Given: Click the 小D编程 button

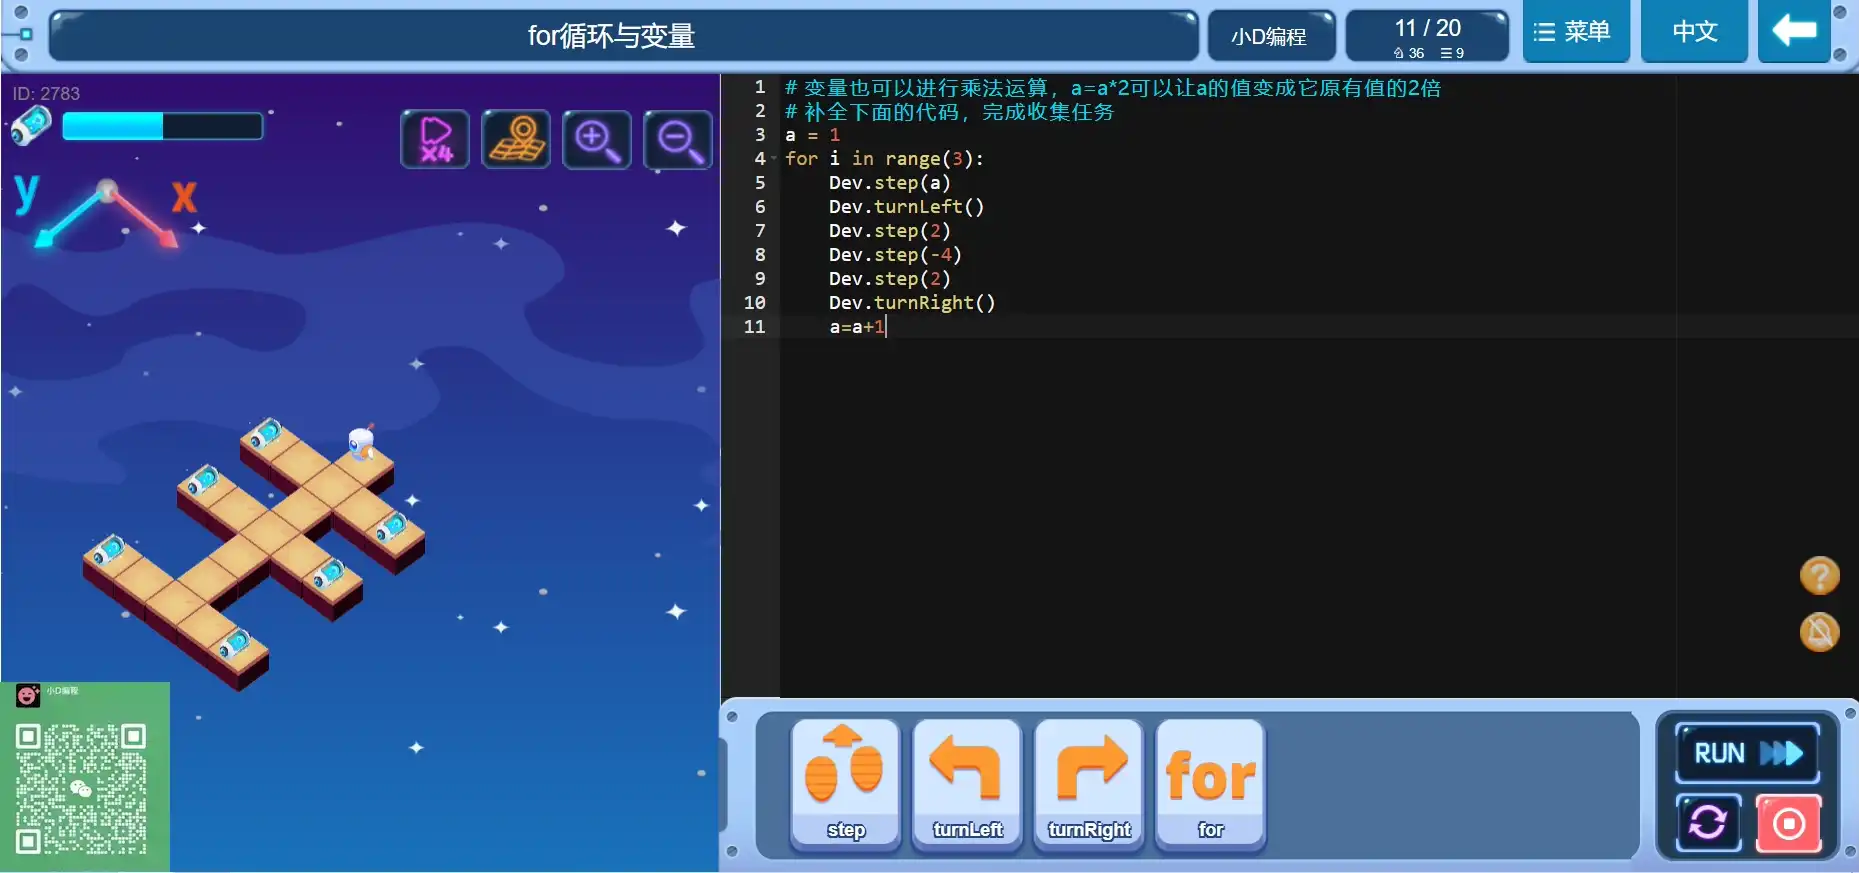Looking at the screenshot, I should (1269, 37).
